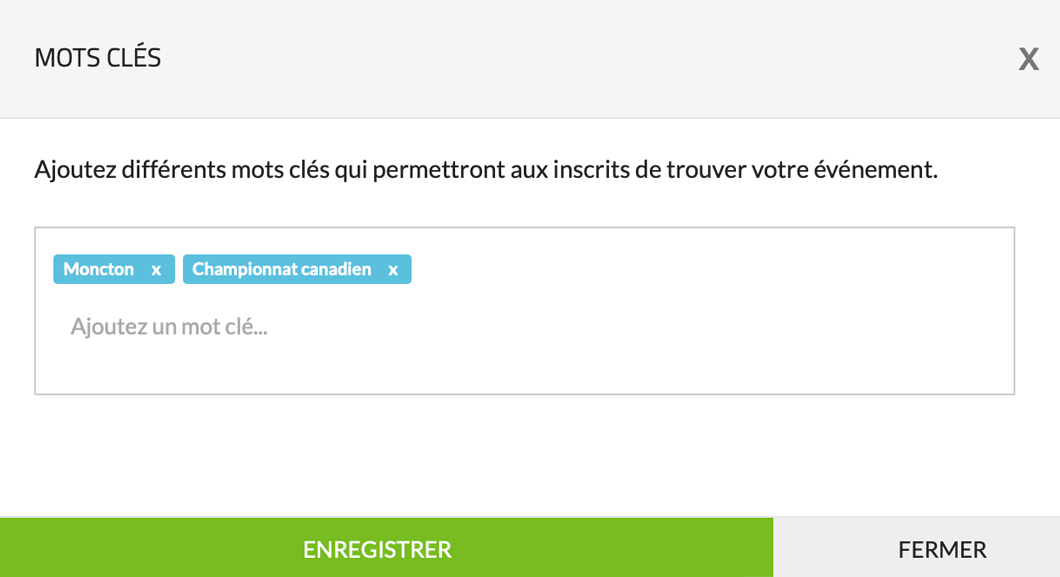The image size is (1060, 577).
Task: Delete Moncton using its x icon
Action: pyautogui.click(x=156, y=270)
